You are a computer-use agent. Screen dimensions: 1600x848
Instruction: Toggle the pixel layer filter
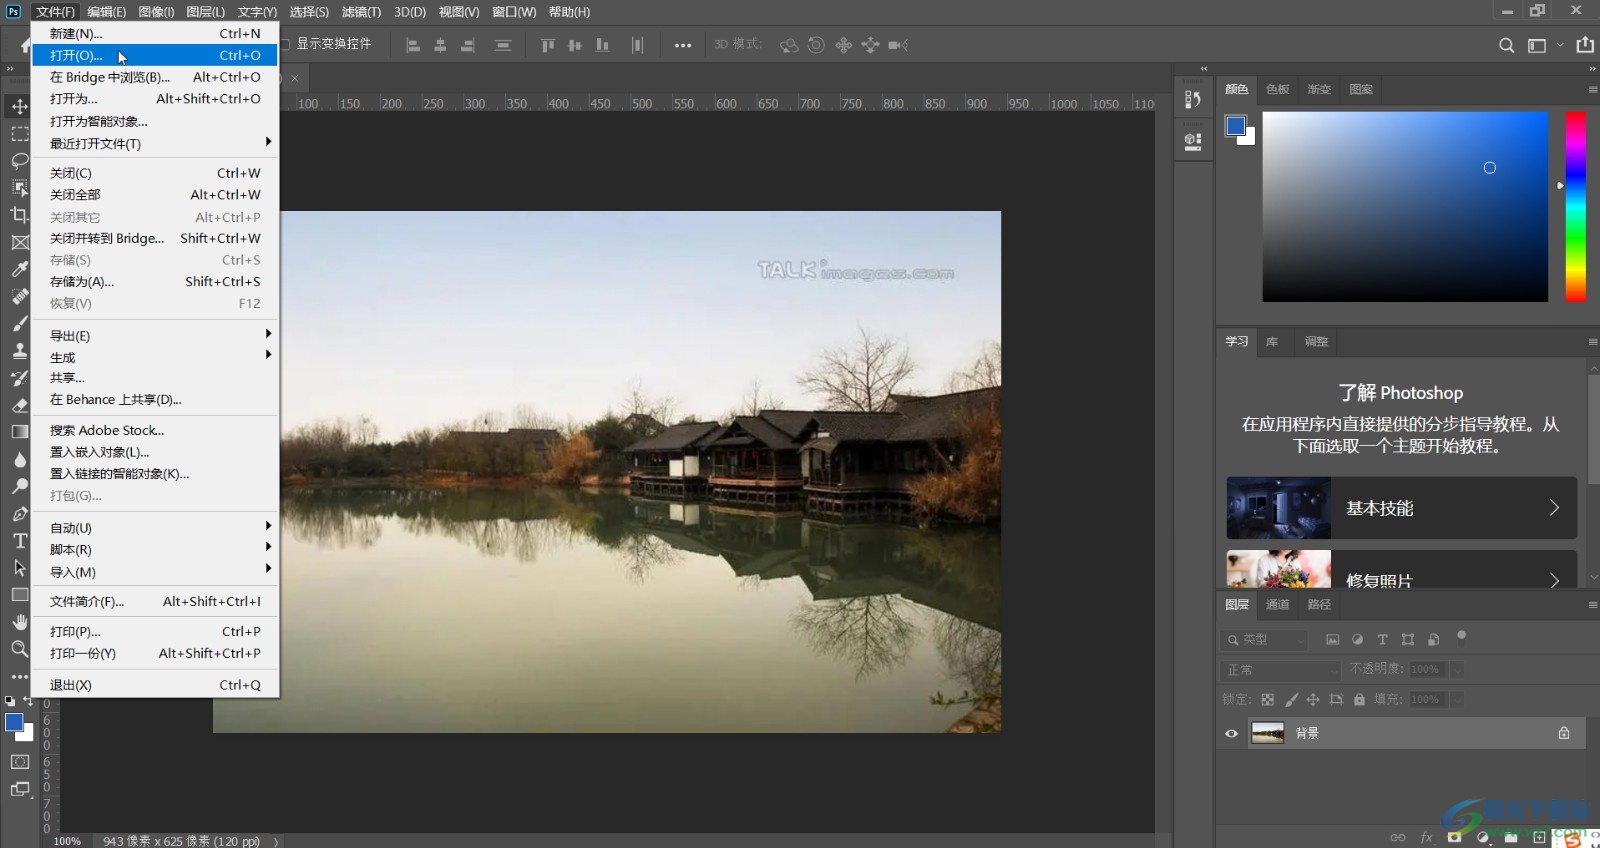pyautogui.click(x=1332, y=639)
